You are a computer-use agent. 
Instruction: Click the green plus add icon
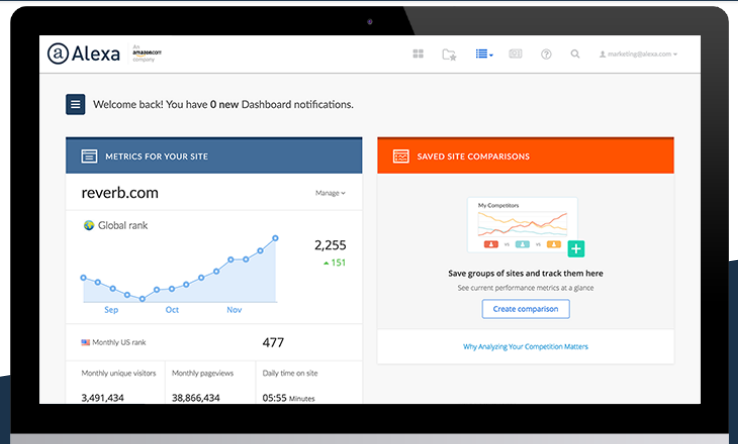point(576,249)
